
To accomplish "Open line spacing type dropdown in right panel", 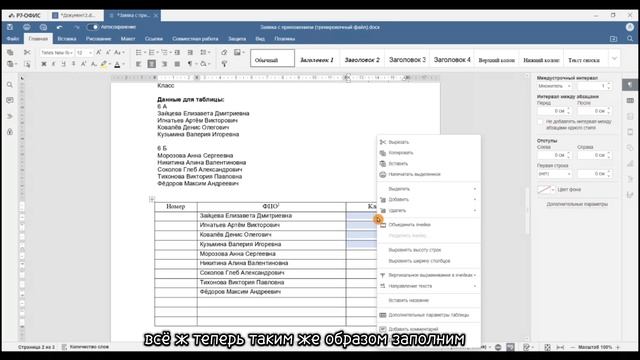I will pos(554,86).
